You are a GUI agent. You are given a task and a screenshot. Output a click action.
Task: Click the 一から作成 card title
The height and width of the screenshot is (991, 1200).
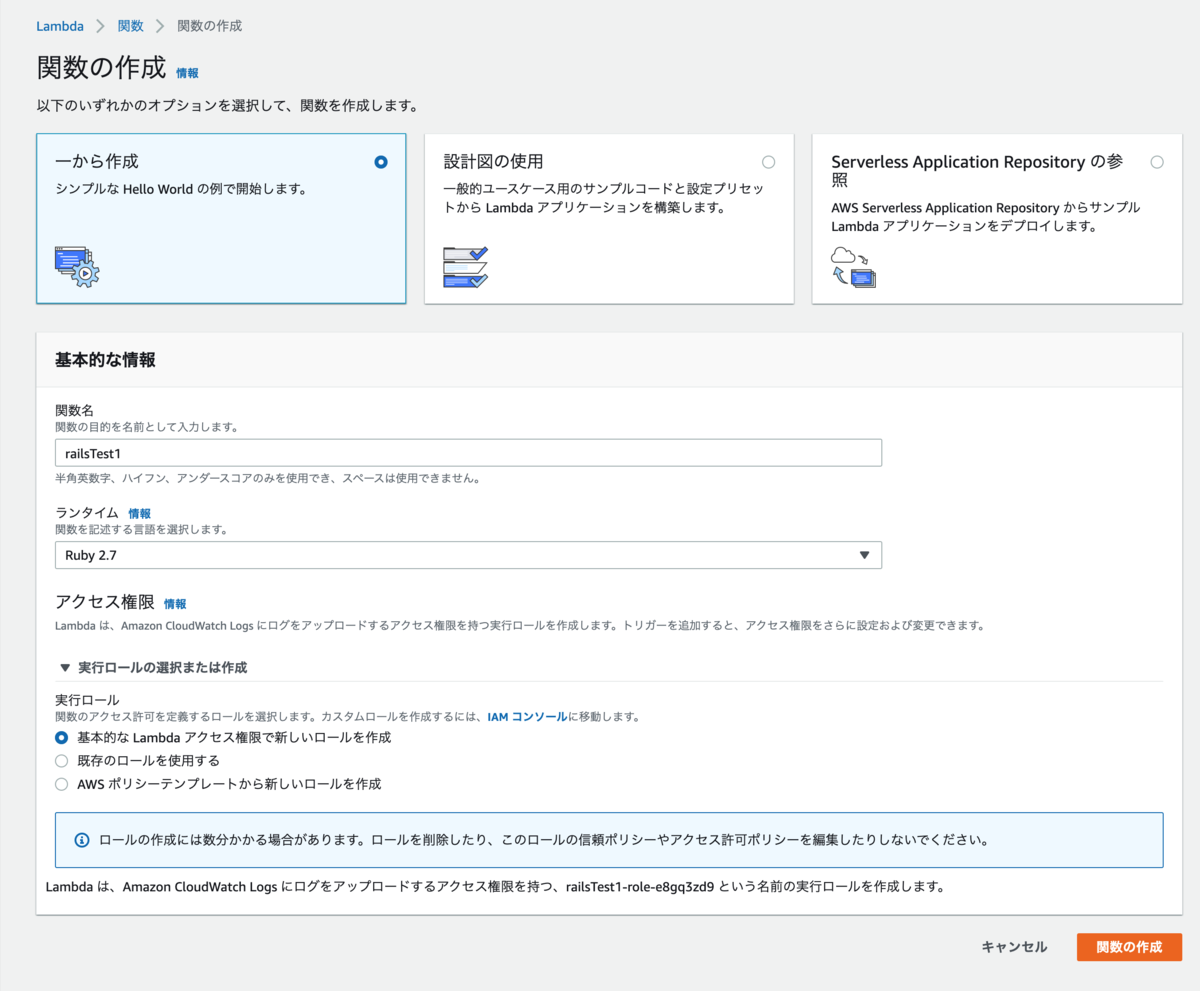(96, 162)
